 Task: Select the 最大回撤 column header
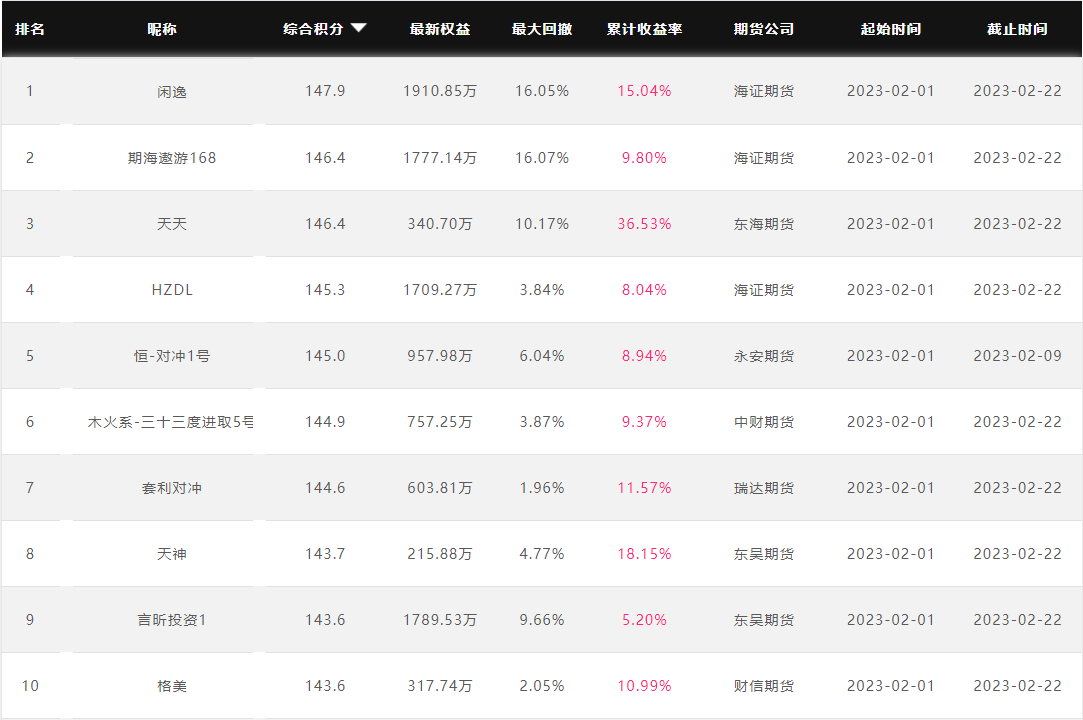click(x=542, y=29)
